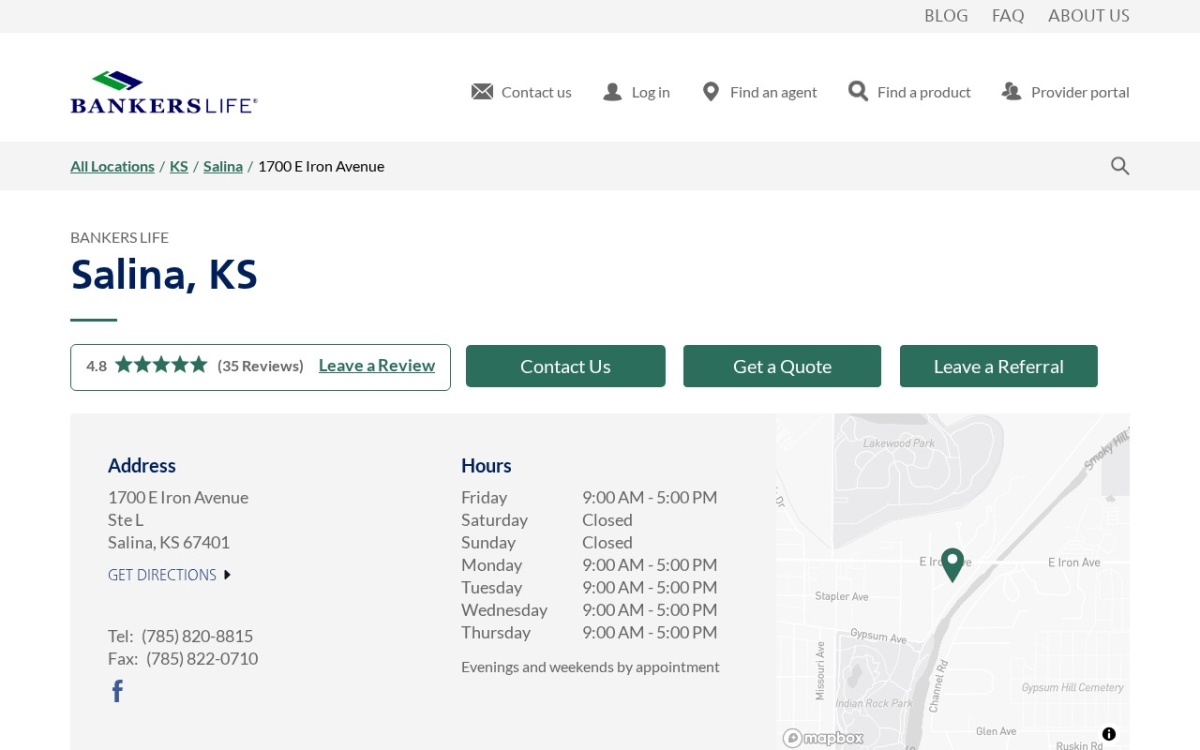Go to the Log in page
The image size is (1200, 750).
[651, 92]
